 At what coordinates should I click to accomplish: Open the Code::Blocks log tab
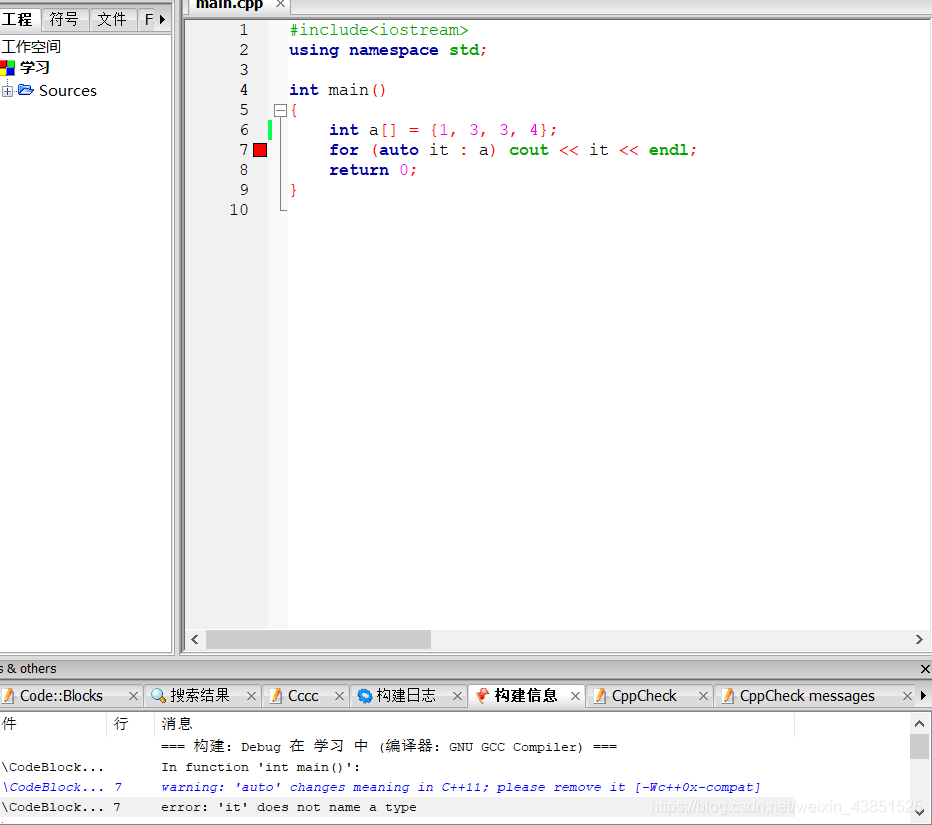point(61,696)
